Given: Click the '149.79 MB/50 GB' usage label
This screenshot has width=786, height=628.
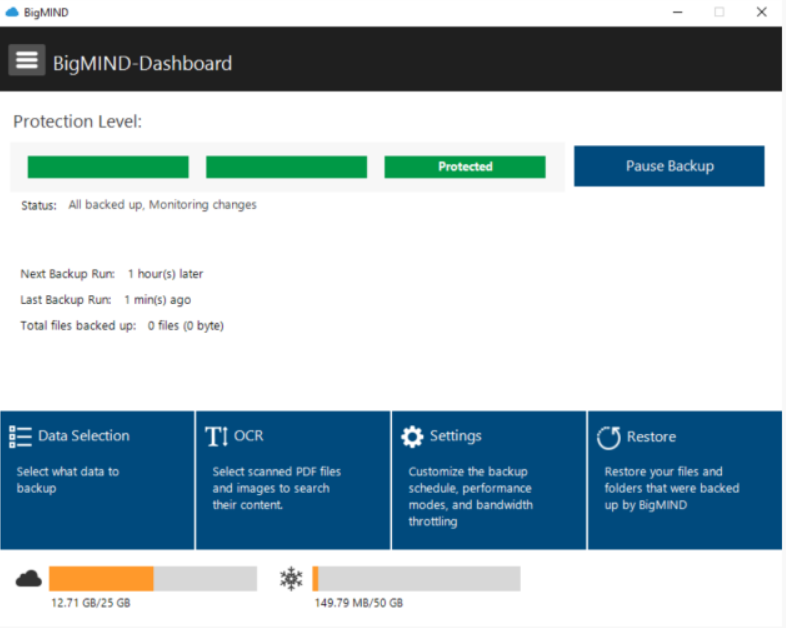Looking at the screenshot, I should [358, 603].
